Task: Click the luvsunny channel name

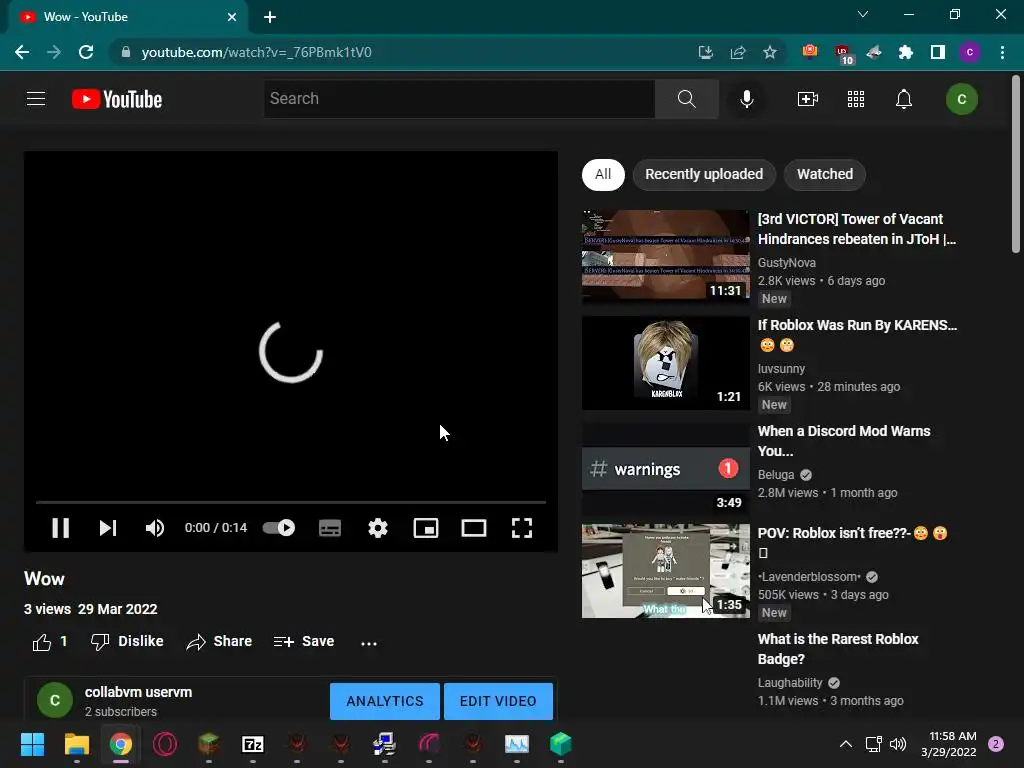Action: 781,369
